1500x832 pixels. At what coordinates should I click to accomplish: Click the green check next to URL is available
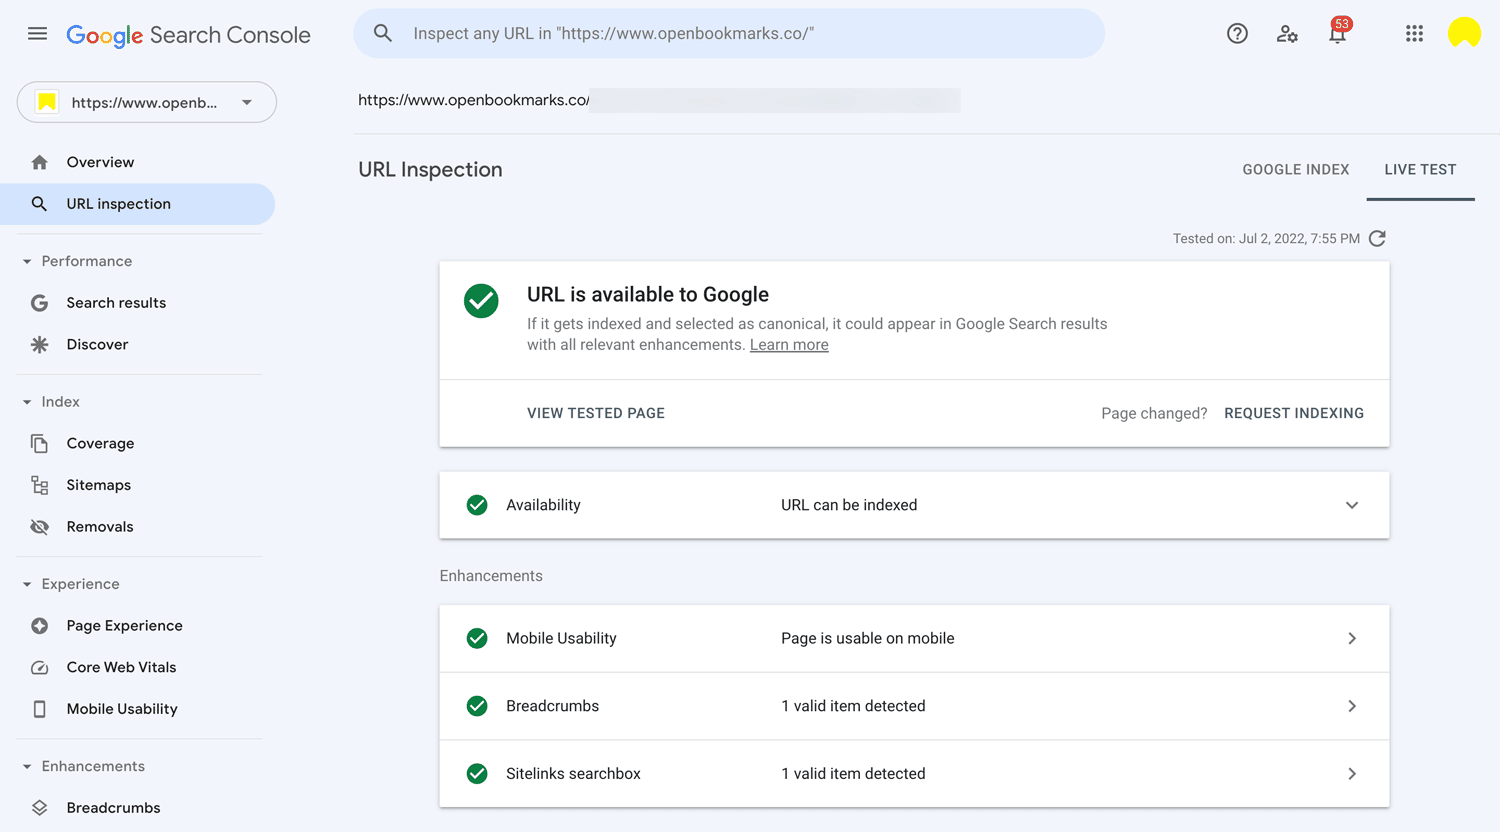[481, 301]
